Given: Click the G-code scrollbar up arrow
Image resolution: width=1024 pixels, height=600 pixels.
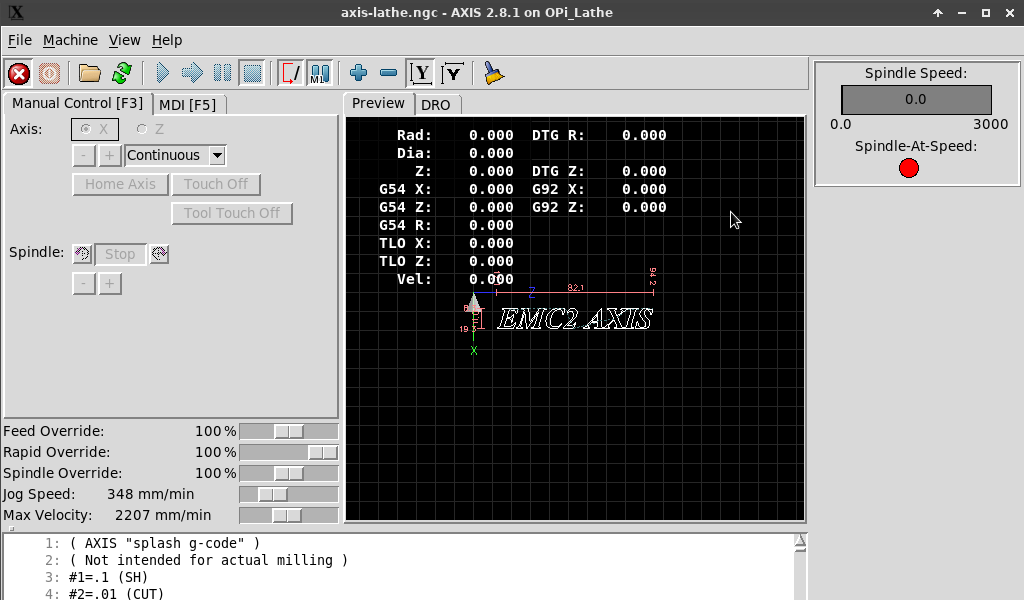Looking at the screenshot, I should pyautogui.click(x=800, y=542).
